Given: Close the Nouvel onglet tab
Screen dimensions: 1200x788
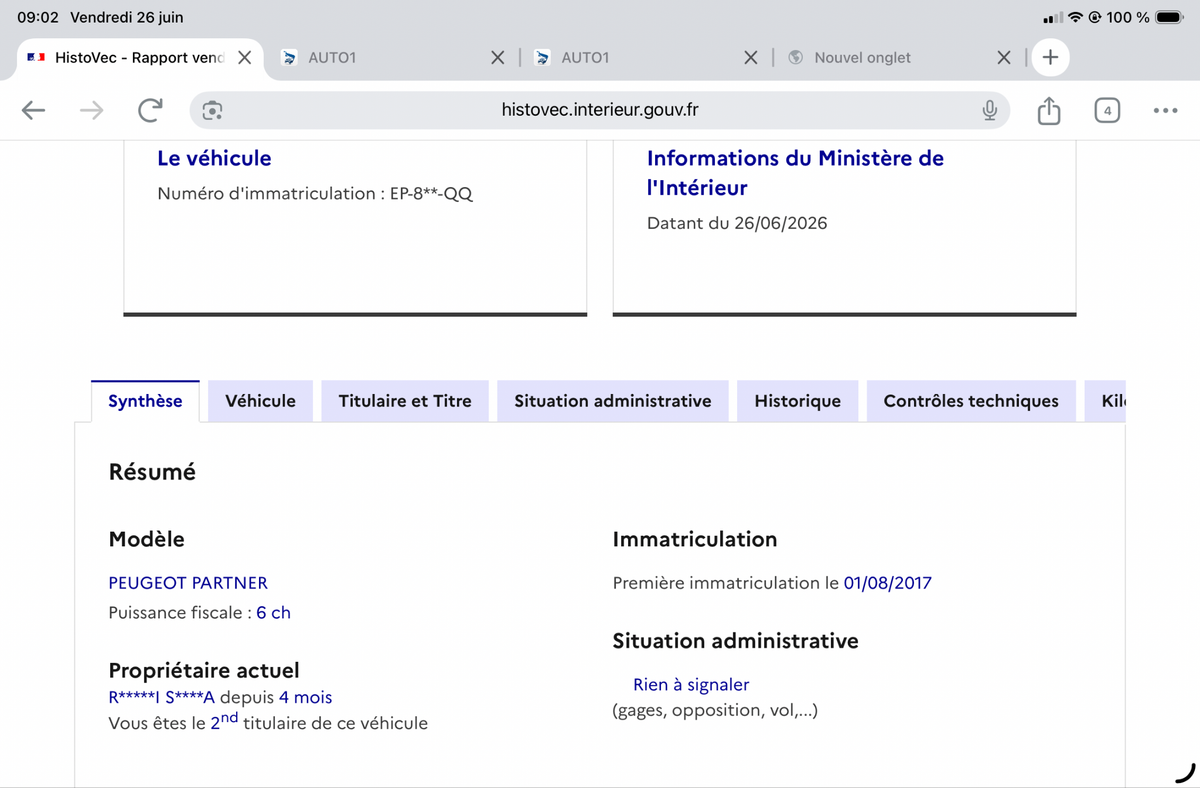Looking at the screenshot, I should pyautogui.click(x=1004, y=57).
